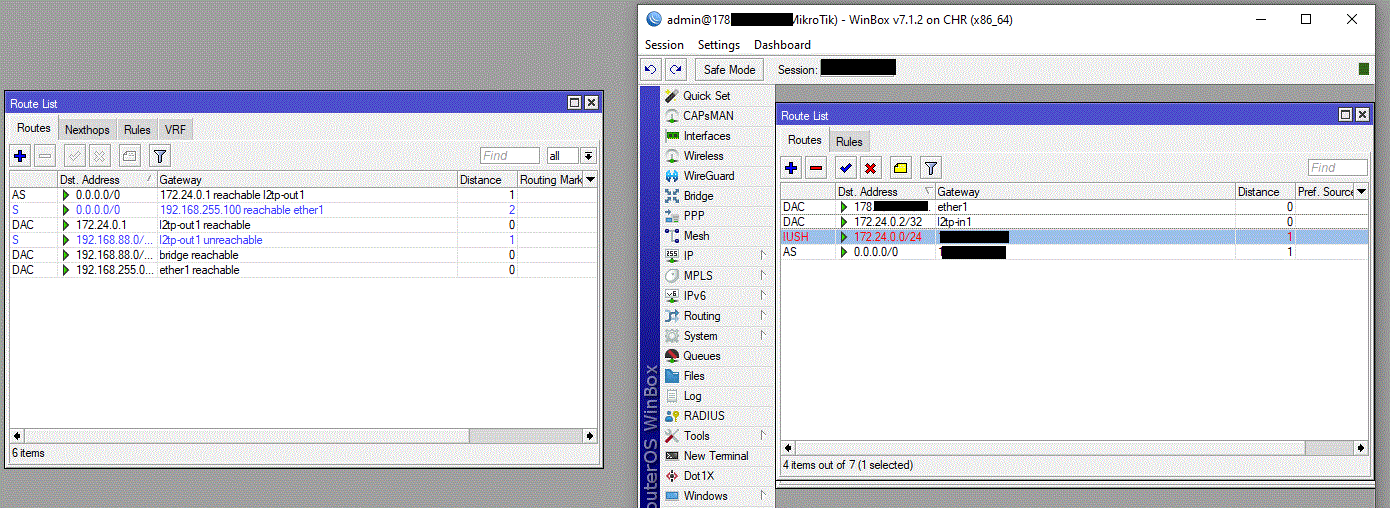Open the PPP section
1390x508 pixels.
pos(694,216)
